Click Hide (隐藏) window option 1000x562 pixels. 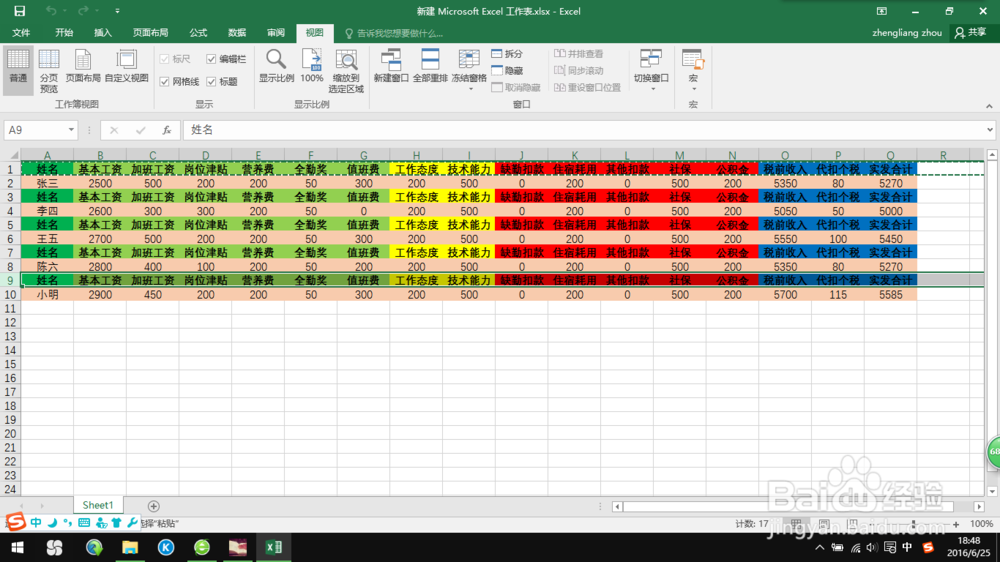coord(508,71)
